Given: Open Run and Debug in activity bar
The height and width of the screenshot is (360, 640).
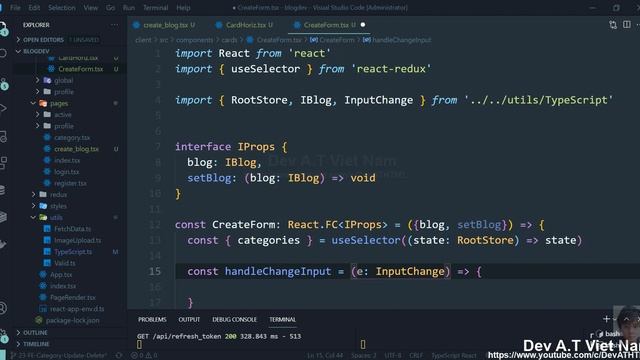Looking at the screenshot, I should pos(3,109).
